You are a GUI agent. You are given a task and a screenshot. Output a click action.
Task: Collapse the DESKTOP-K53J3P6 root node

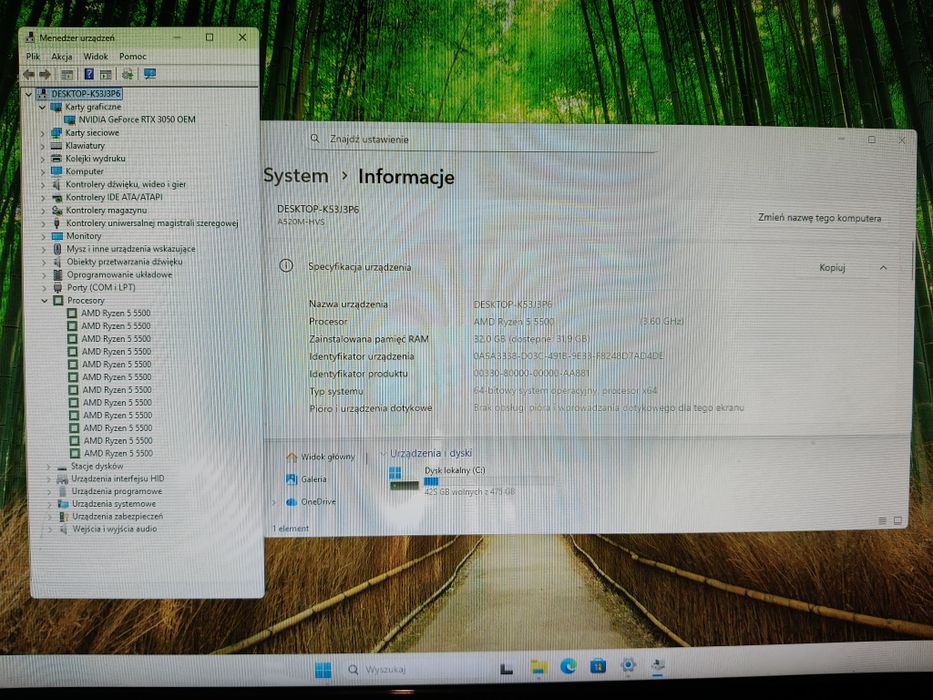coord(29,94)
